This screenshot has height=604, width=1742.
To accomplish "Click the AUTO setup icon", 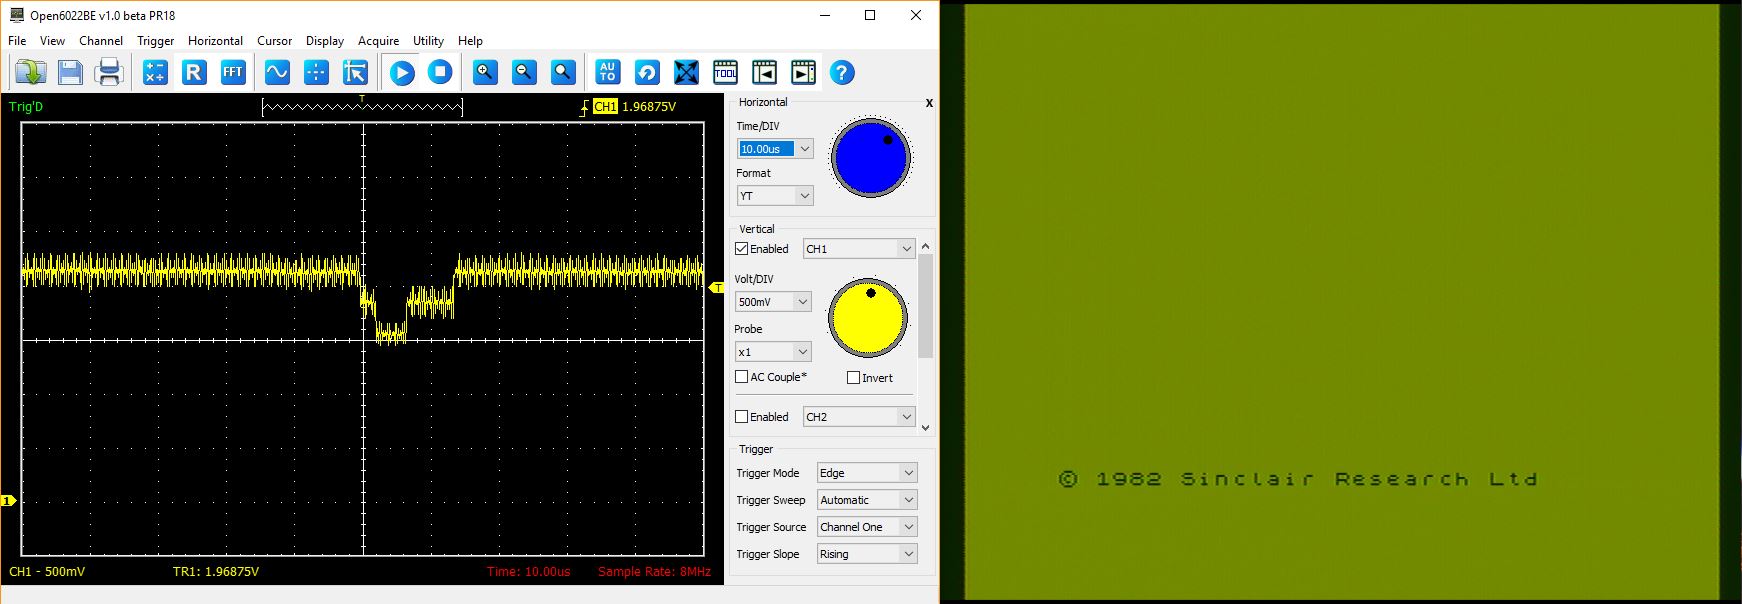I will click(607, 72).
